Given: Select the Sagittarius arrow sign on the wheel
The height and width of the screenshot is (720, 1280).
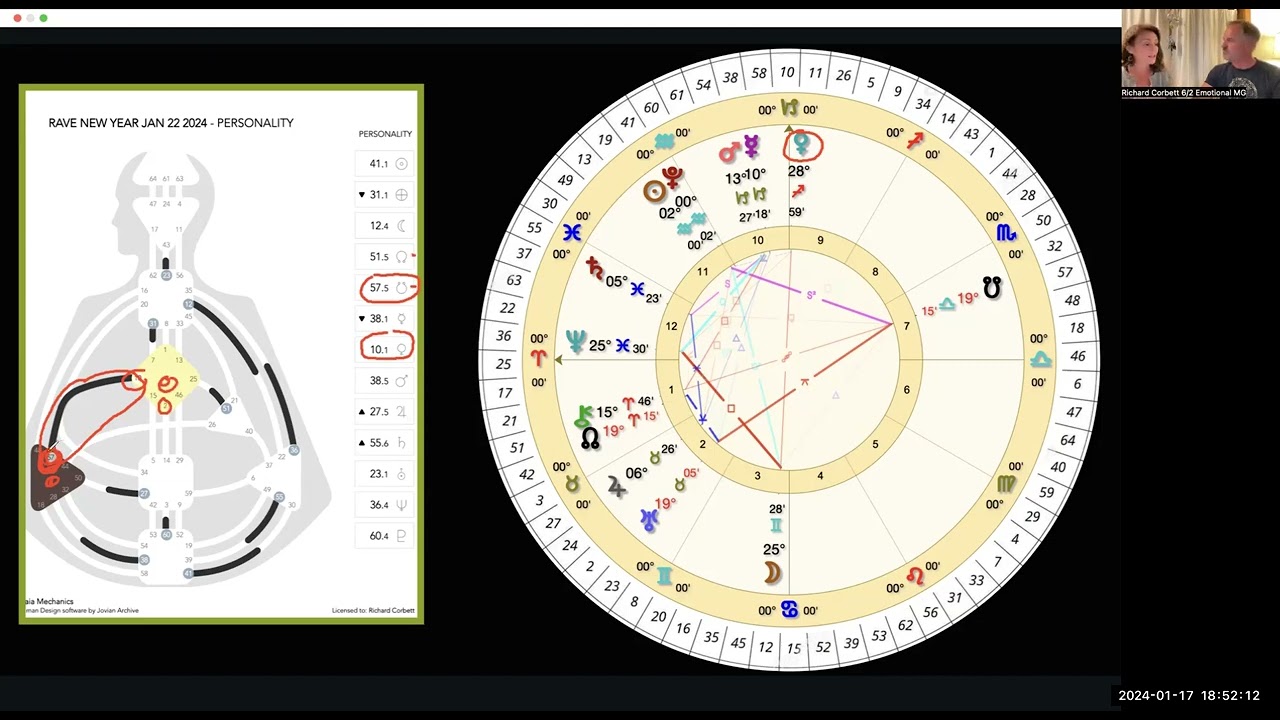Looking at the screenshot, I should [x=915, y=141].
